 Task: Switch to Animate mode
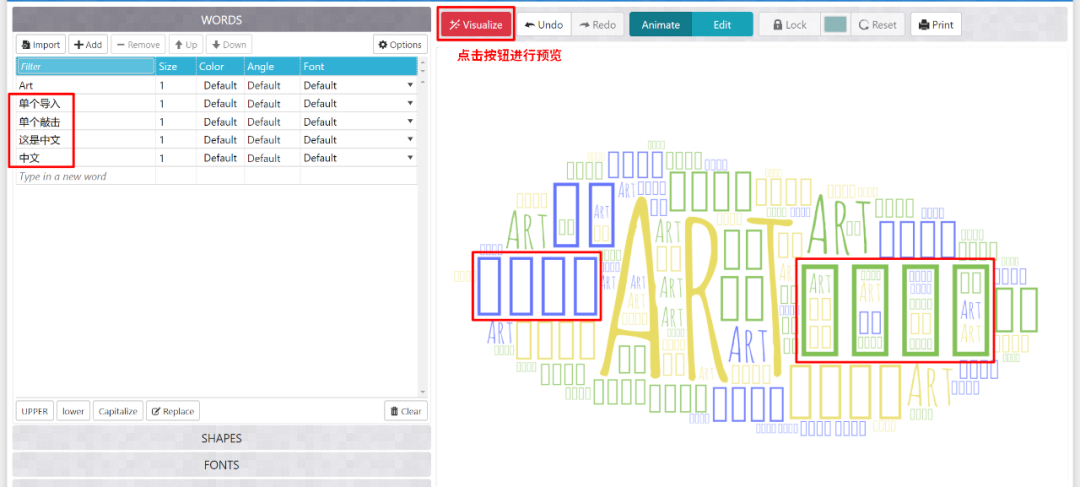pyautogui.click(x=661, y=25)
